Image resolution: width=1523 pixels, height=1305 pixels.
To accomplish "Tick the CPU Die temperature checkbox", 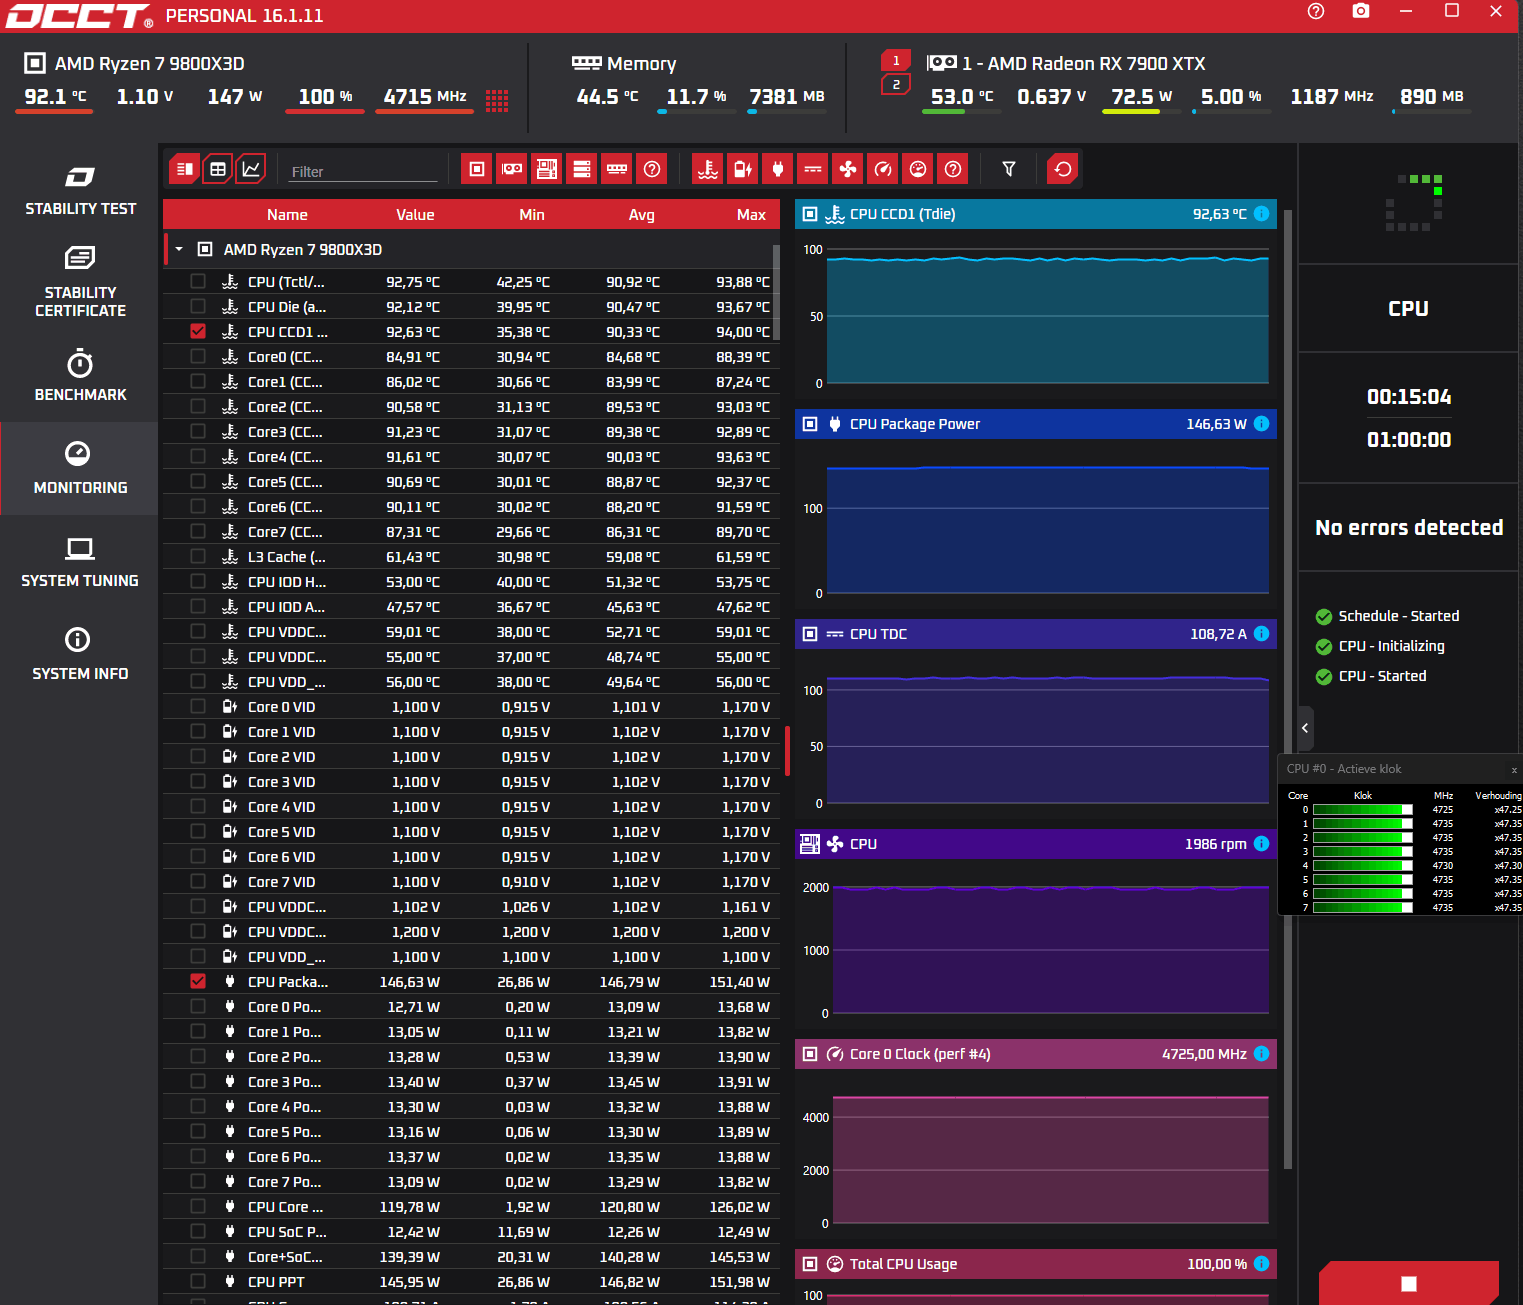I will [198, 307].
